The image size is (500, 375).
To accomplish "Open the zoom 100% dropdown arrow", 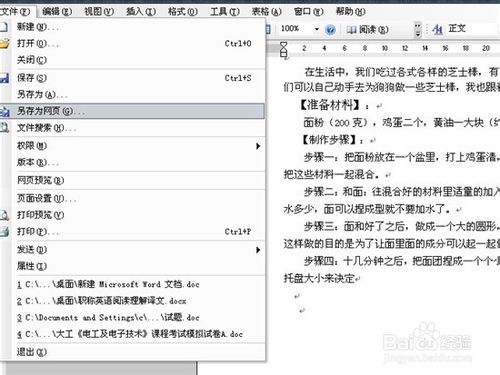I will (x=317, y=29).
